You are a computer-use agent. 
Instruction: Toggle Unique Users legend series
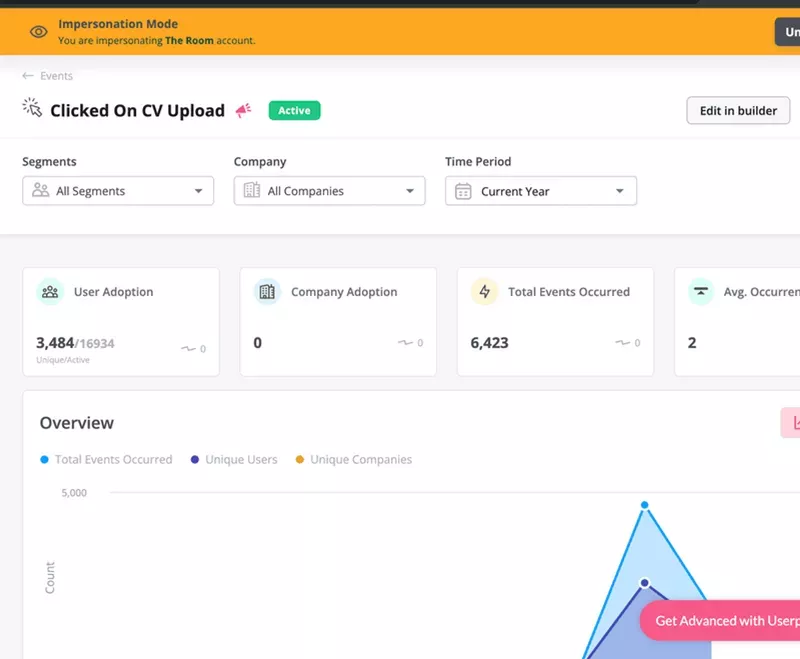234,460
